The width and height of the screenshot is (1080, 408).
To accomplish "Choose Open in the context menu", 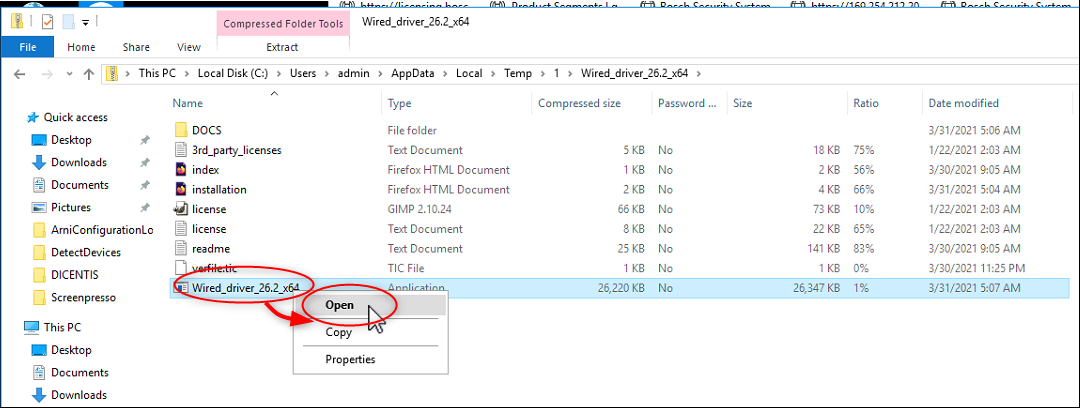I will (340, 305).
